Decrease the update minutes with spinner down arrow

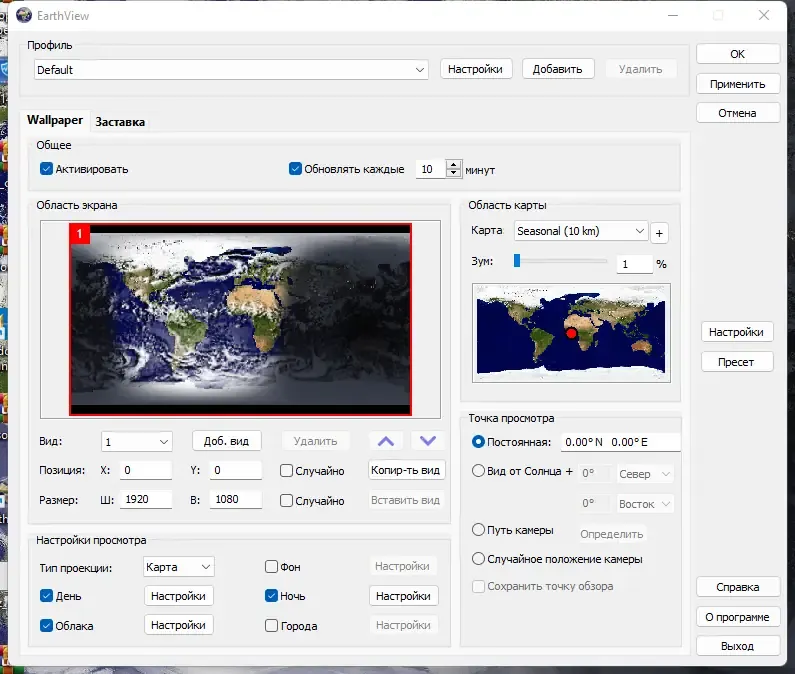453,172
